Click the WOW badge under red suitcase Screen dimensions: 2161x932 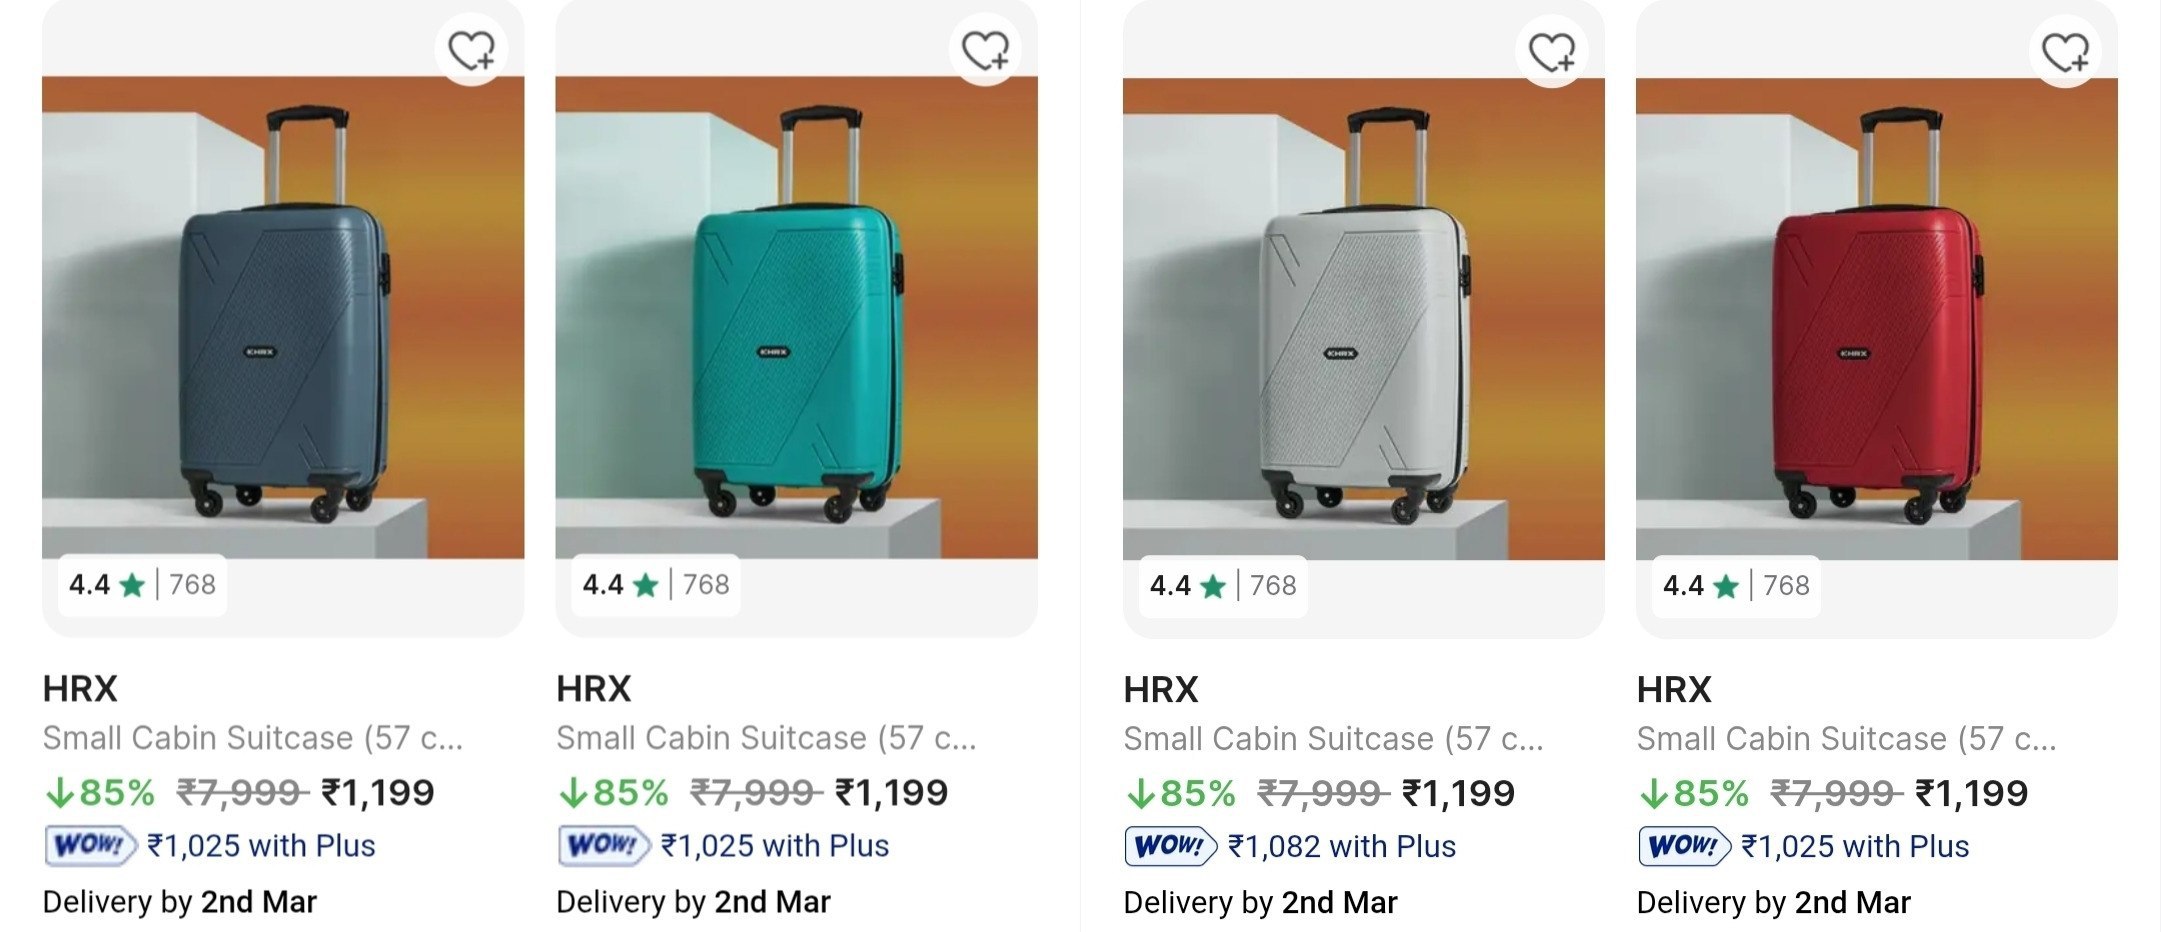pos(1684,847)
